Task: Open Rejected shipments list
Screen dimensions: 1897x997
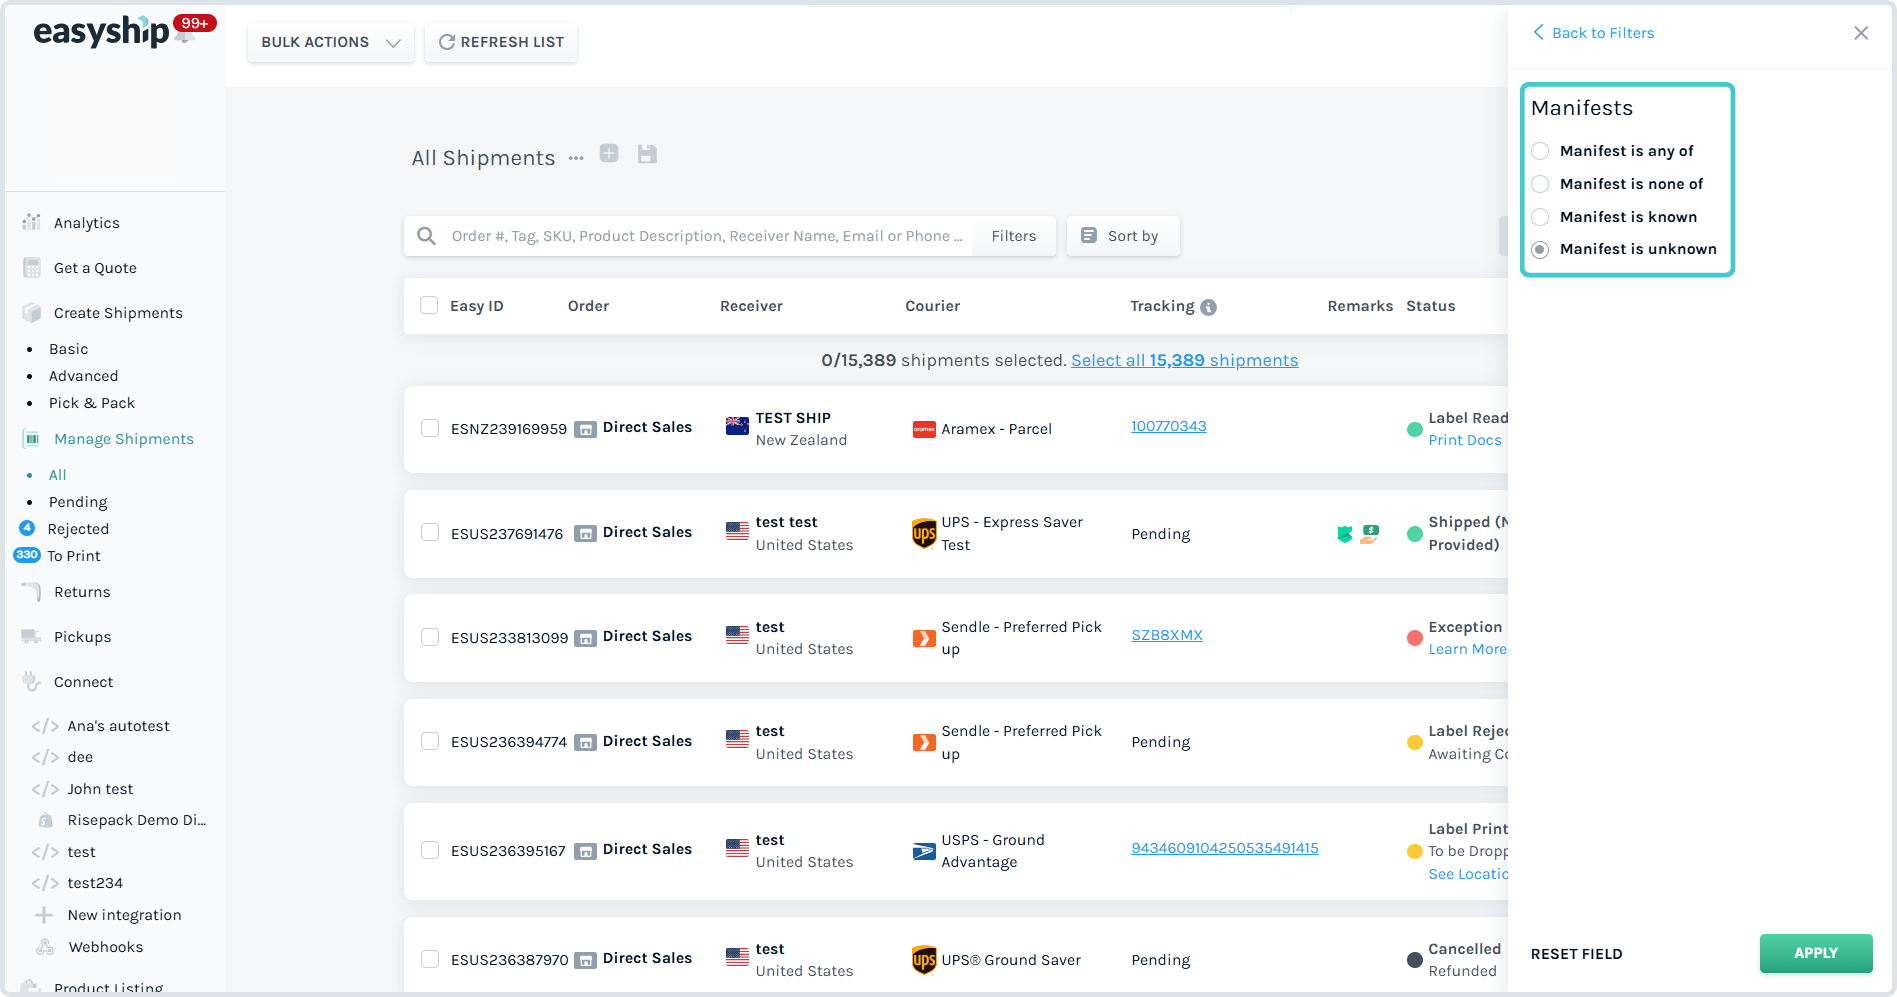Action: click(x=78, y=529)
